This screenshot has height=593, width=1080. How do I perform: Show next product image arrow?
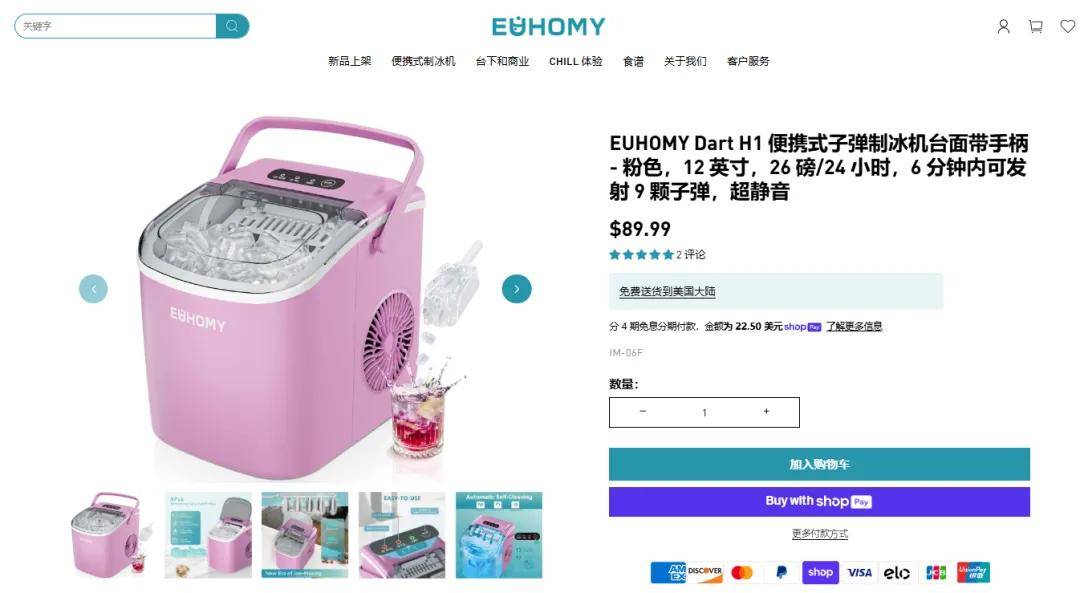(x=517, y=289)
